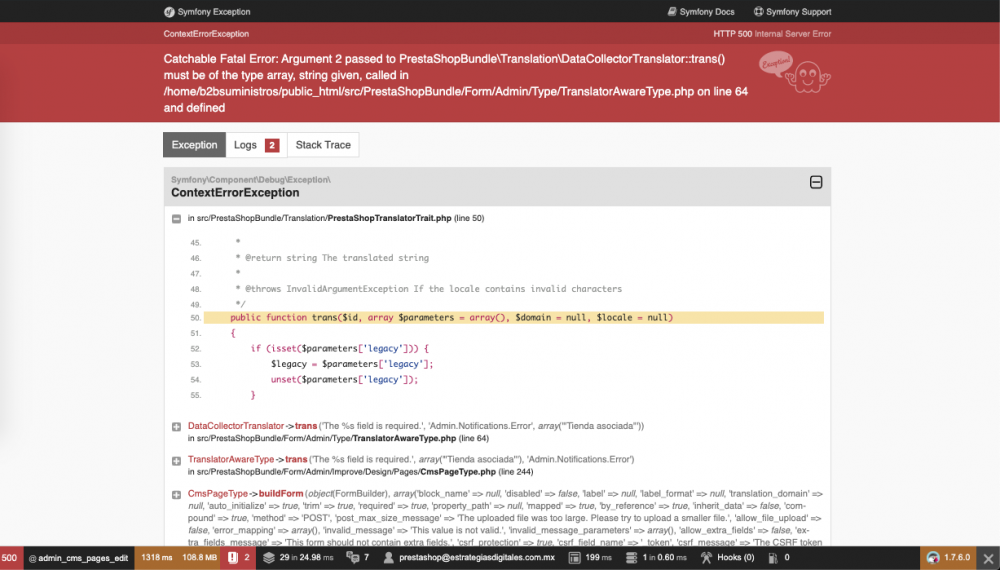Click the error exclamation icon in toolbar

point(233,557)
